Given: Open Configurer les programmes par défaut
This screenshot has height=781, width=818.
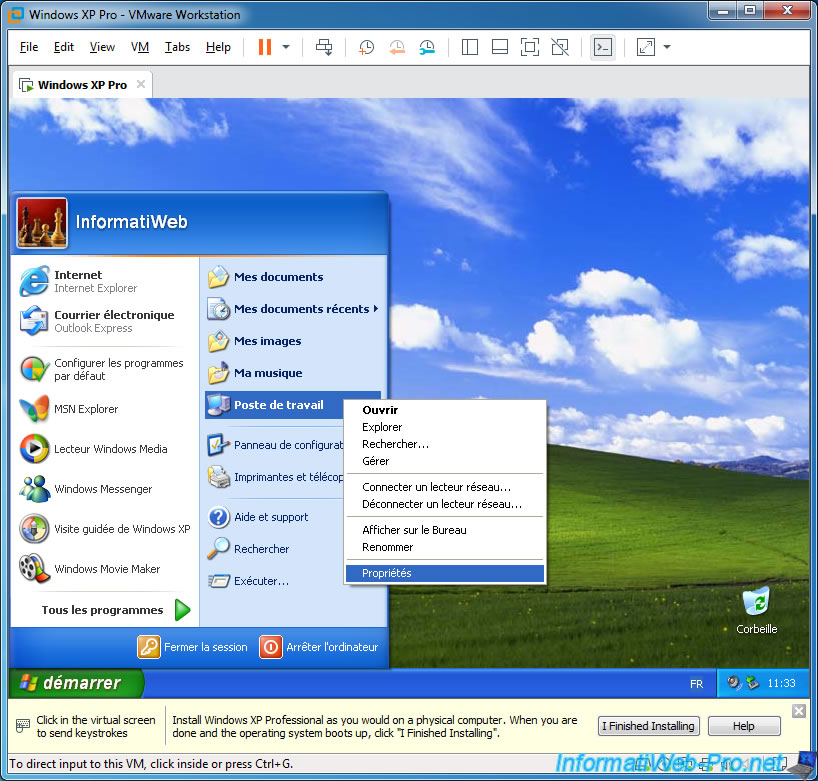Looking at the screenshot, I should [x=103, y=369].
